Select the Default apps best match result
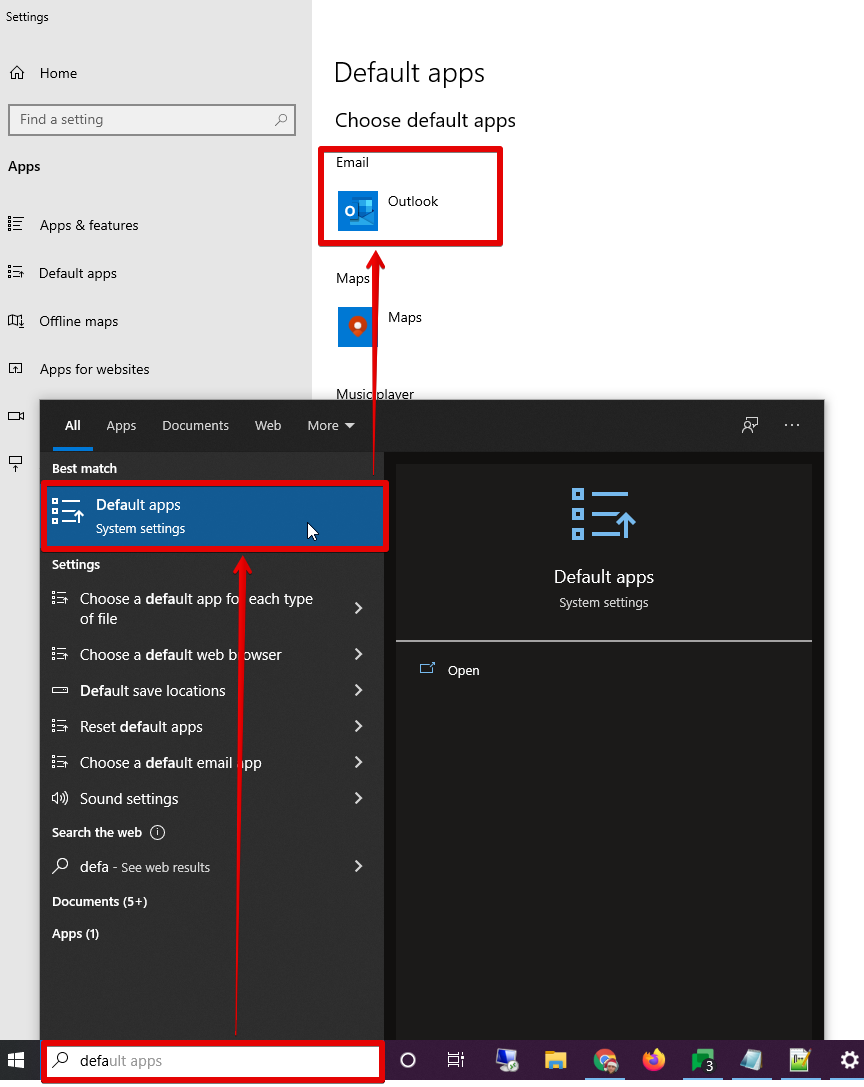 coord(215,516)
